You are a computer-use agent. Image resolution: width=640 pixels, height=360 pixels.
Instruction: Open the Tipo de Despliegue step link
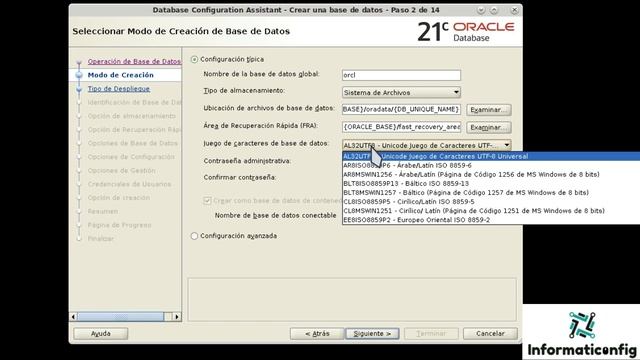[x=119, y=89]
